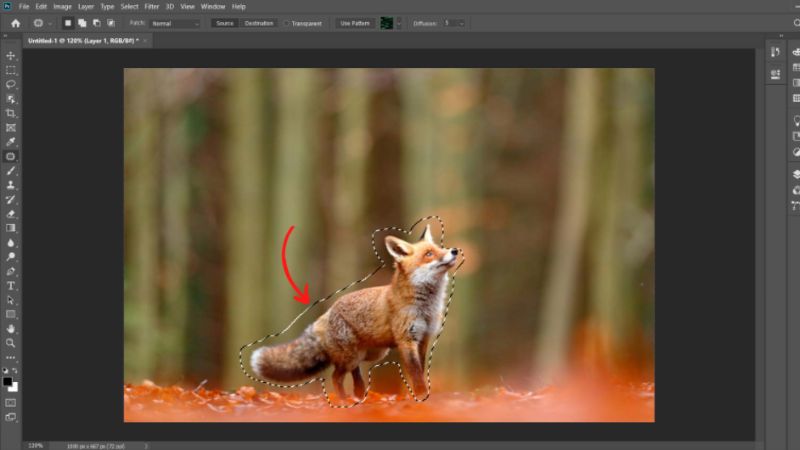
Task: Collapse the right panel dock
Action: pos(781,36)
